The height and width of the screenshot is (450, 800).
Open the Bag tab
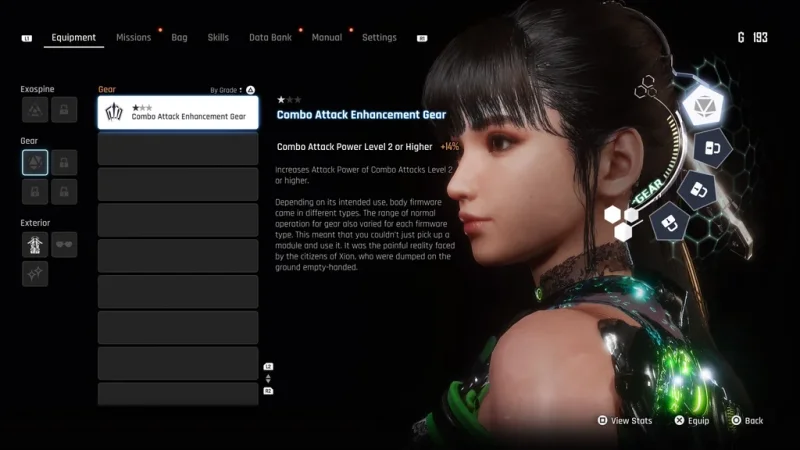pos(179,37)
